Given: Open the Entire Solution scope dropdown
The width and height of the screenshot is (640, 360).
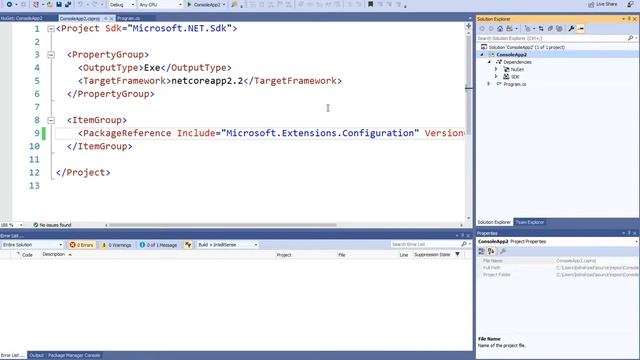Looking at the screenshot, I should (32, 245).
